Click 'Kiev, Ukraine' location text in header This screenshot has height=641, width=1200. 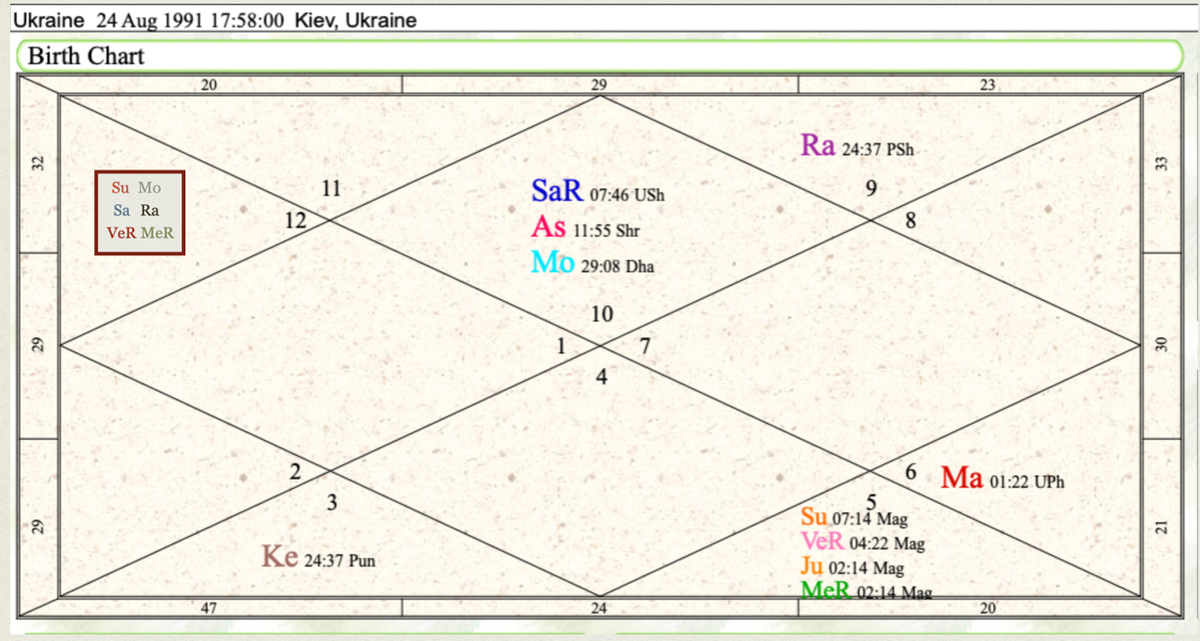pos(356,20)
